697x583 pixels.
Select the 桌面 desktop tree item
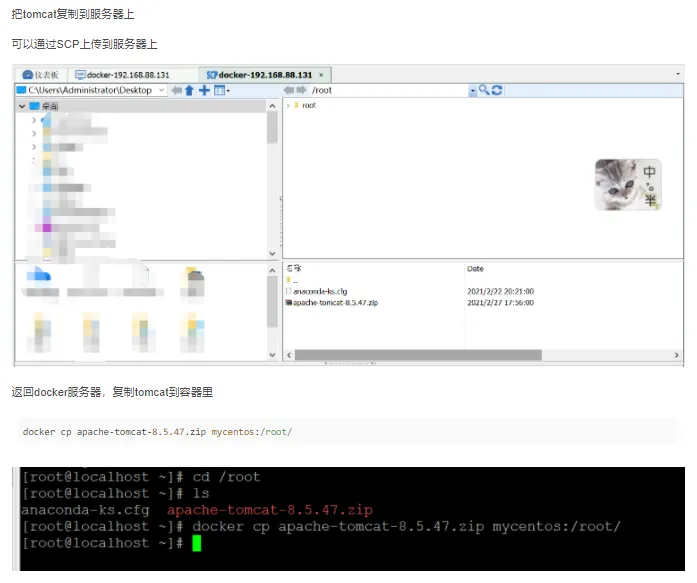point(50,106)
